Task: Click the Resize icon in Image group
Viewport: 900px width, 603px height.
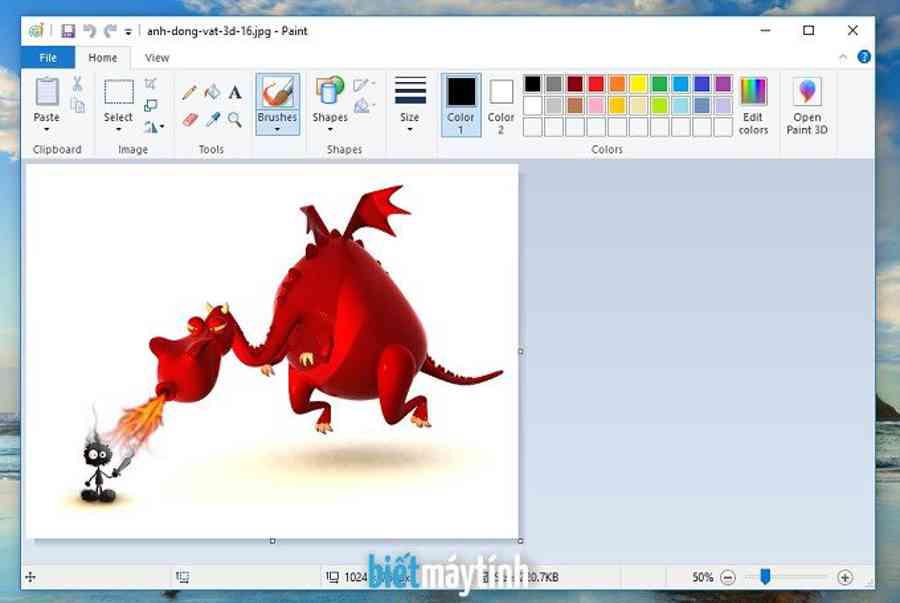Action: [150, 106]
